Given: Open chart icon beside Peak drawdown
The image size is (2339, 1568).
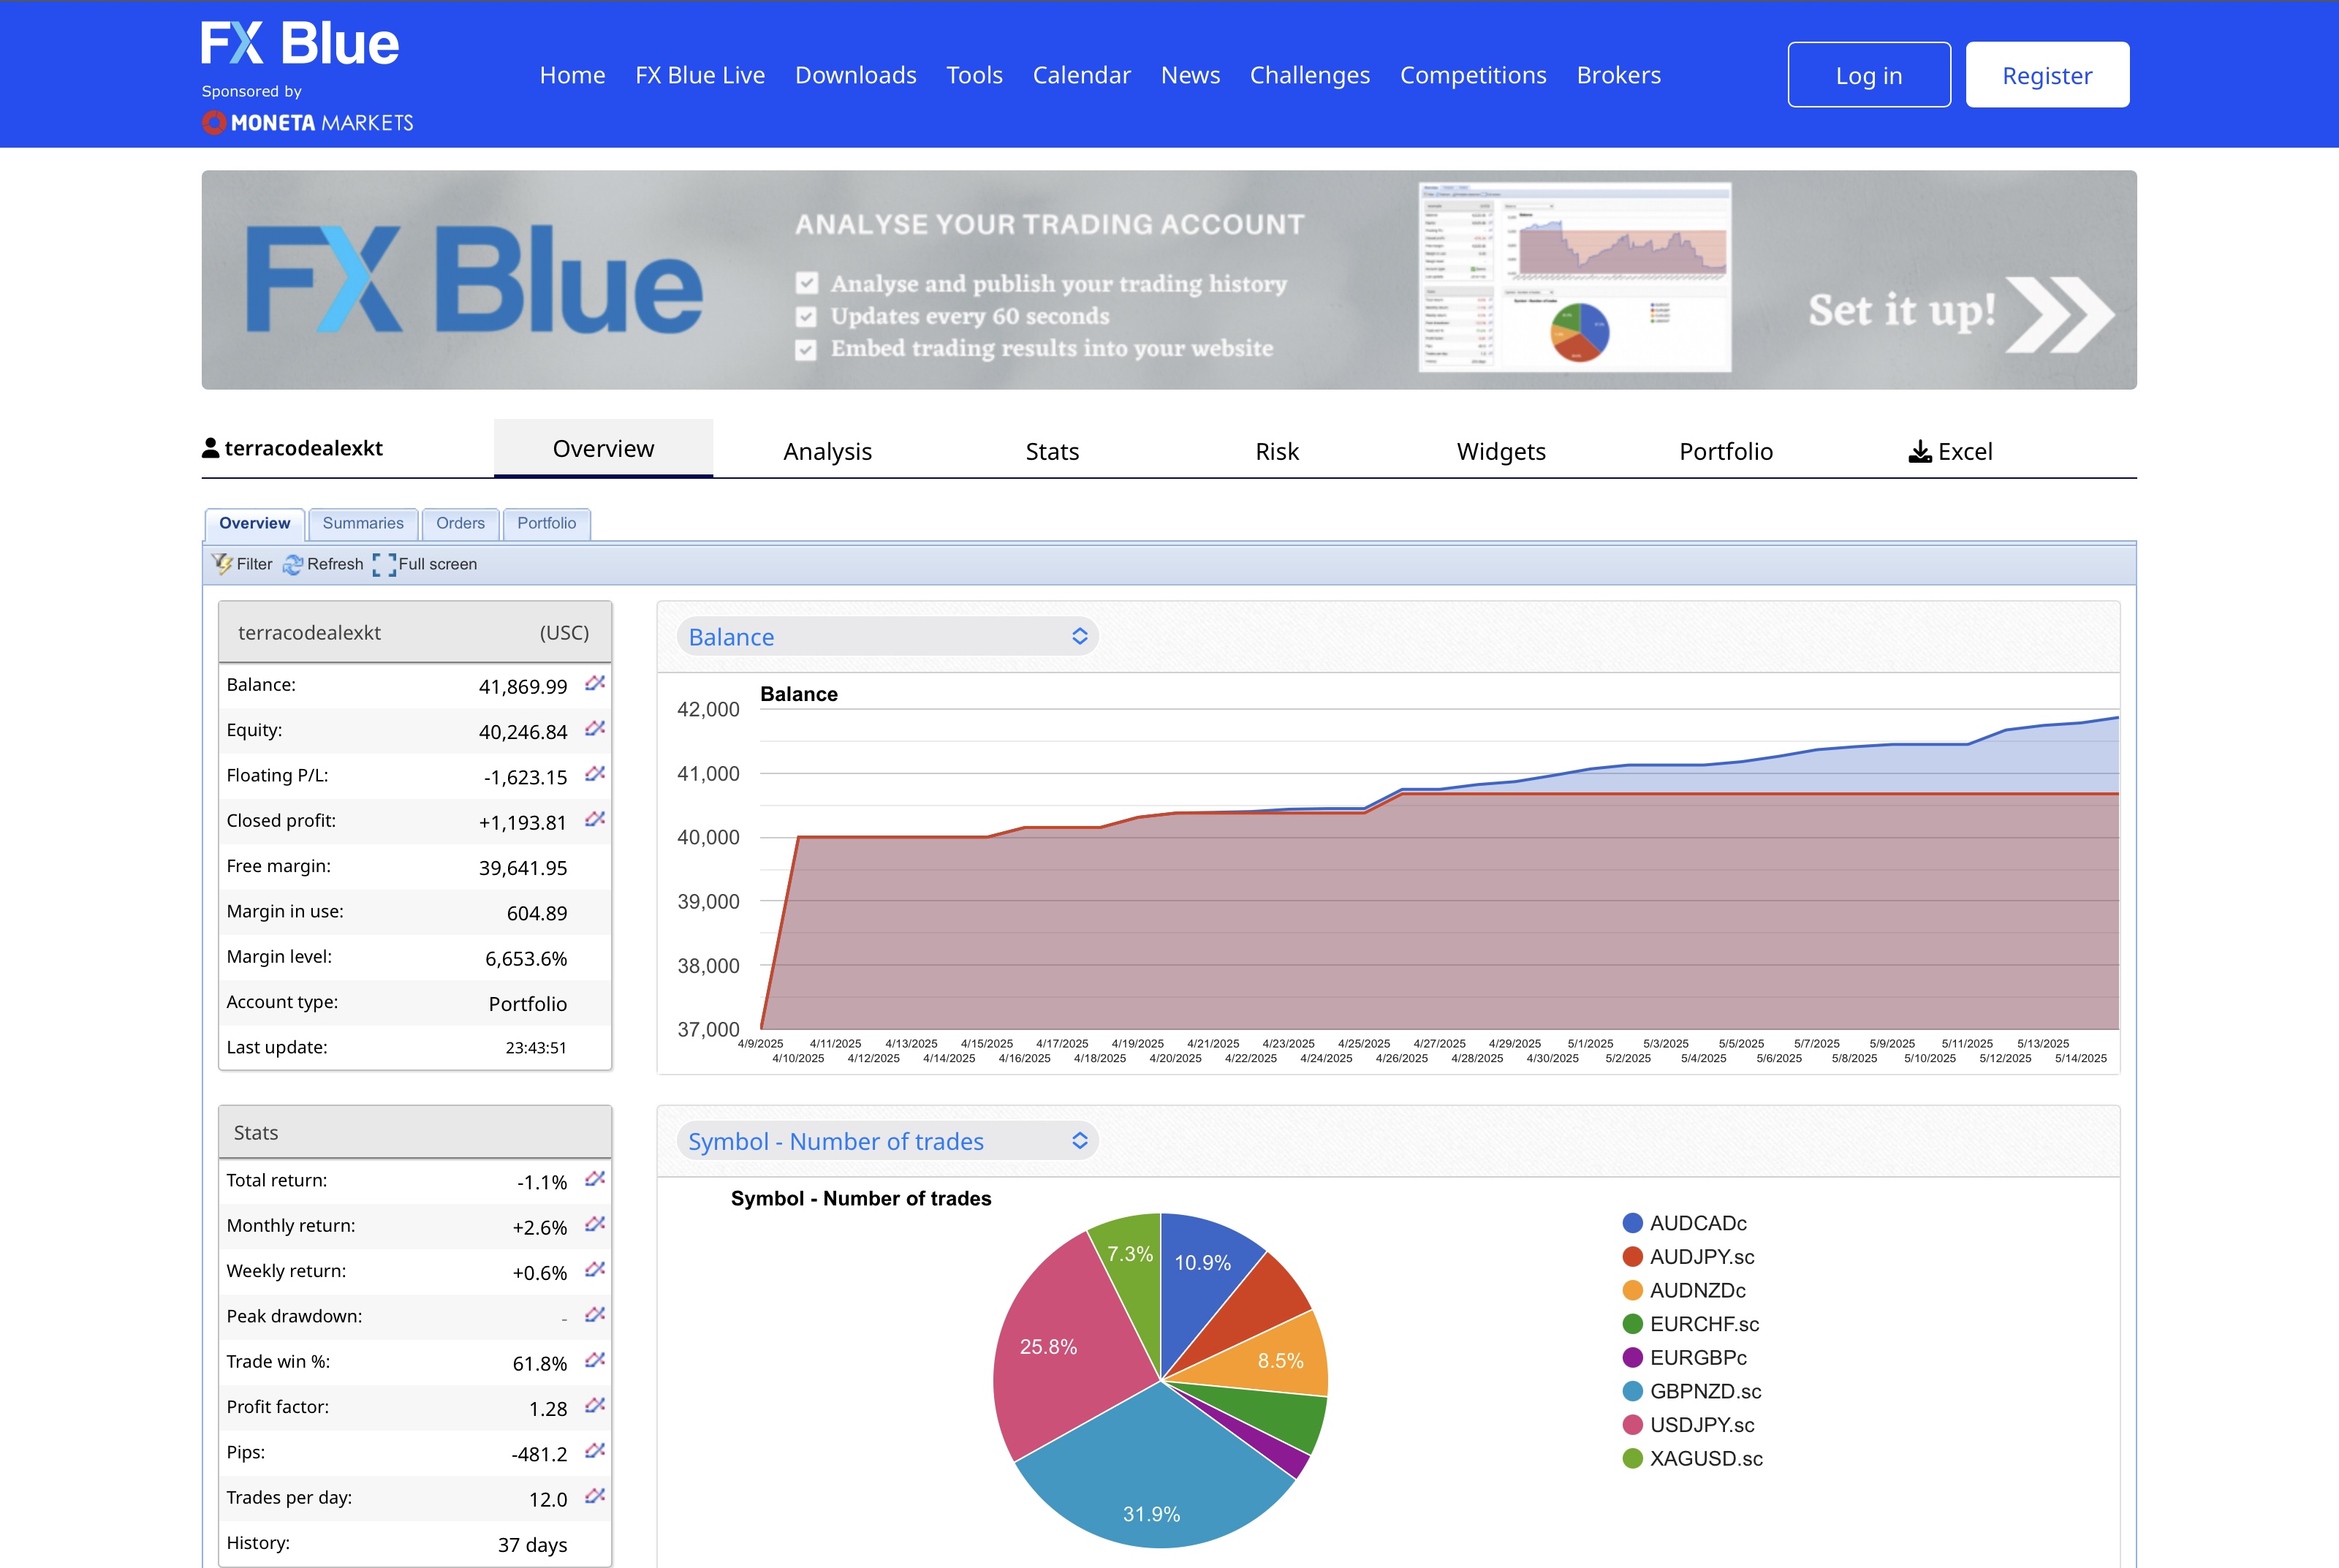Looking at the screenshot, I should click(595, 1315).
